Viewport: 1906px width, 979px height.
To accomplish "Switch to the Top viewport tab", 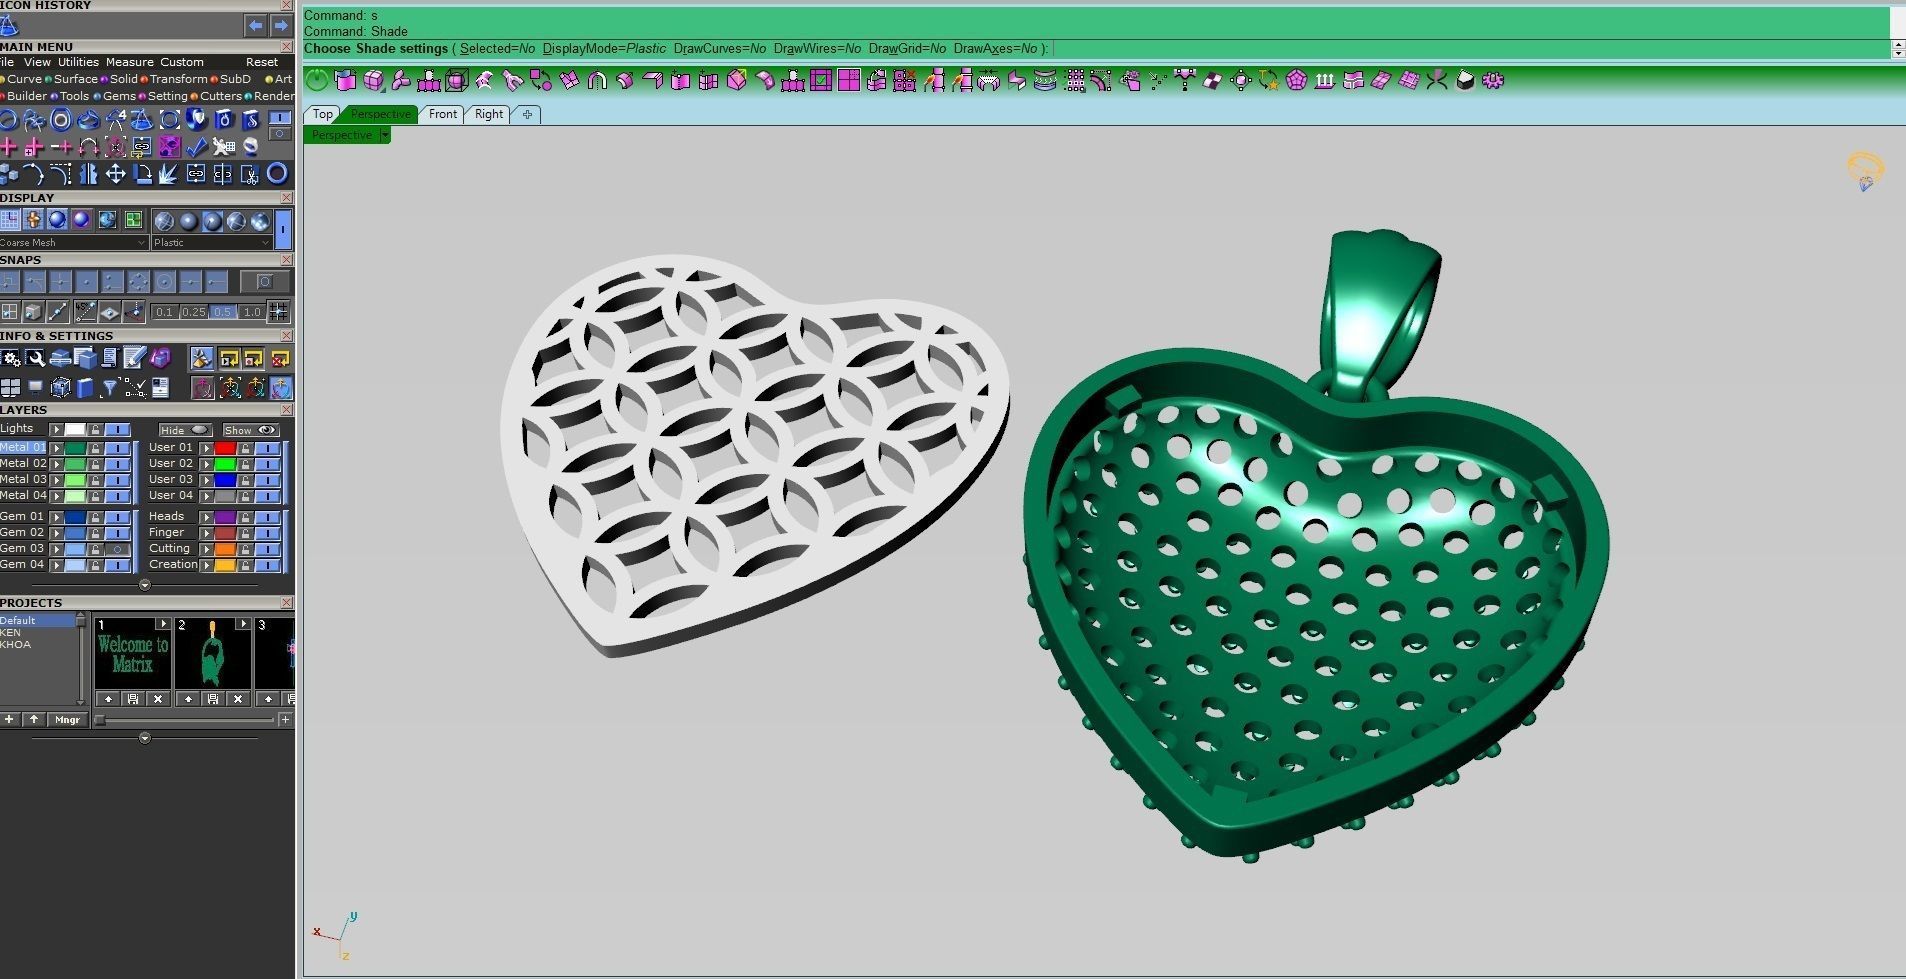I will (x=323, y=114).
